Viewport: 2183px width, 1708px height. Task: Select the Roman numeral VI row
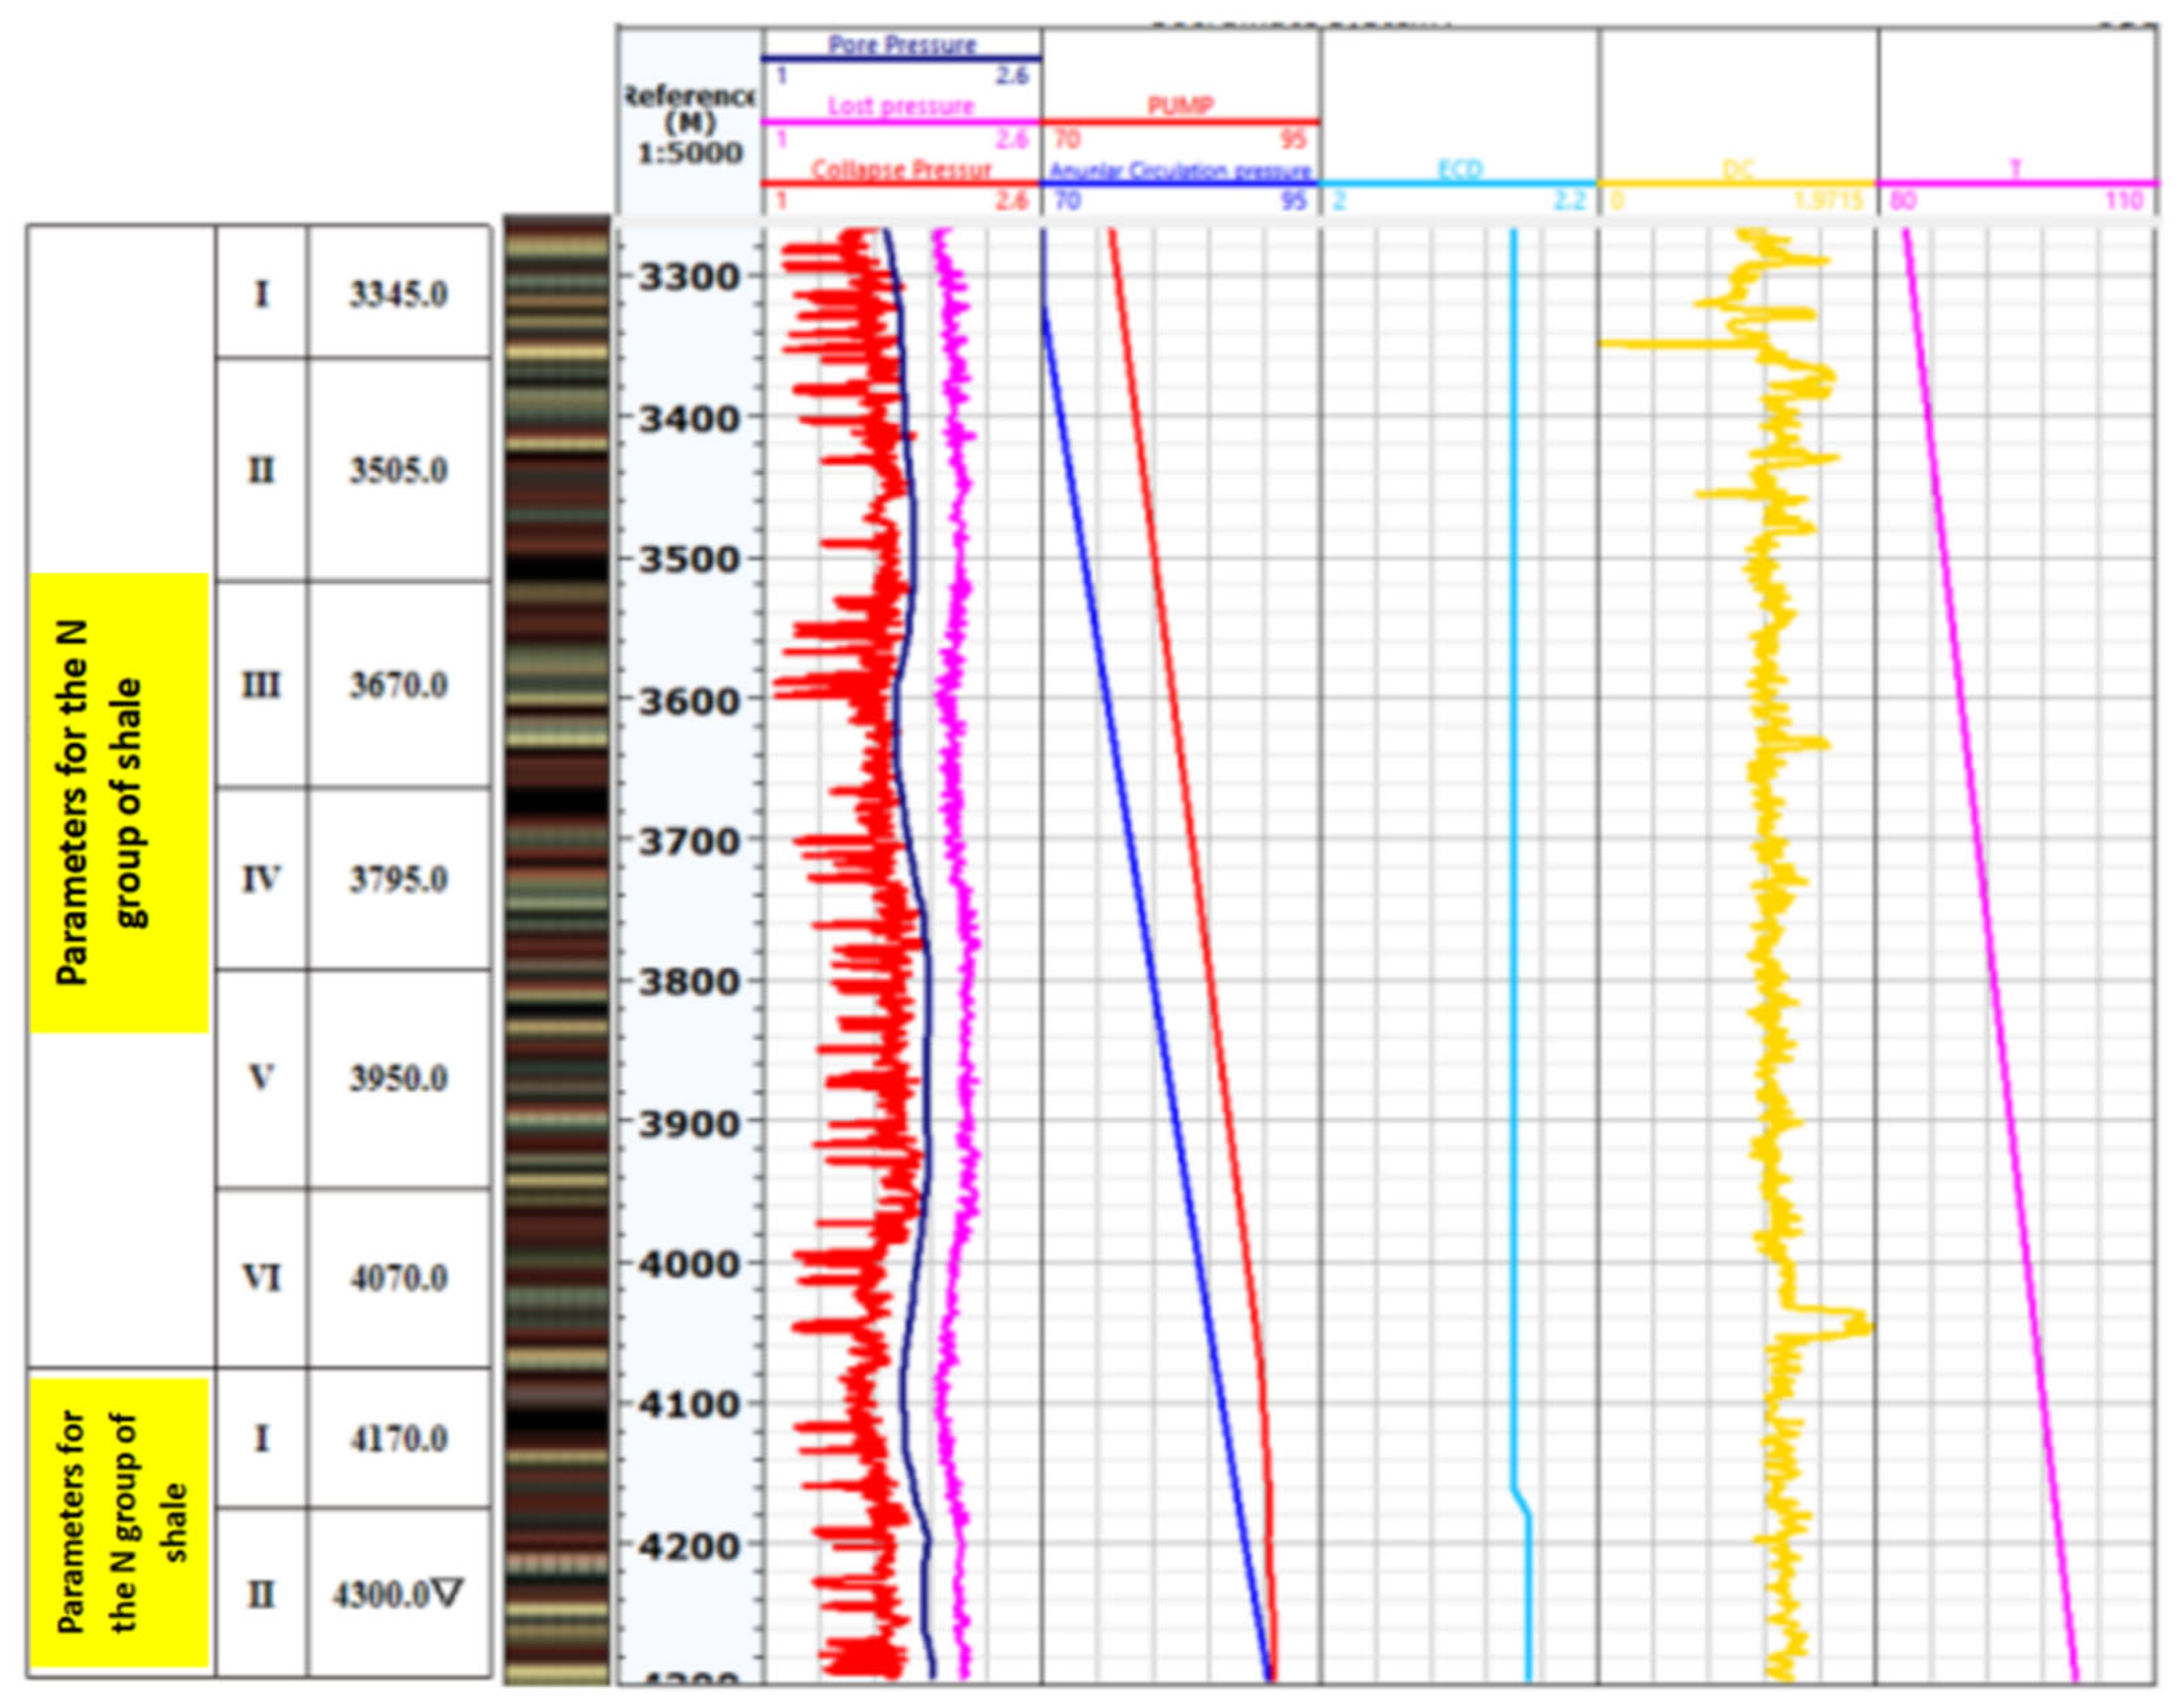click(261, 1278)
